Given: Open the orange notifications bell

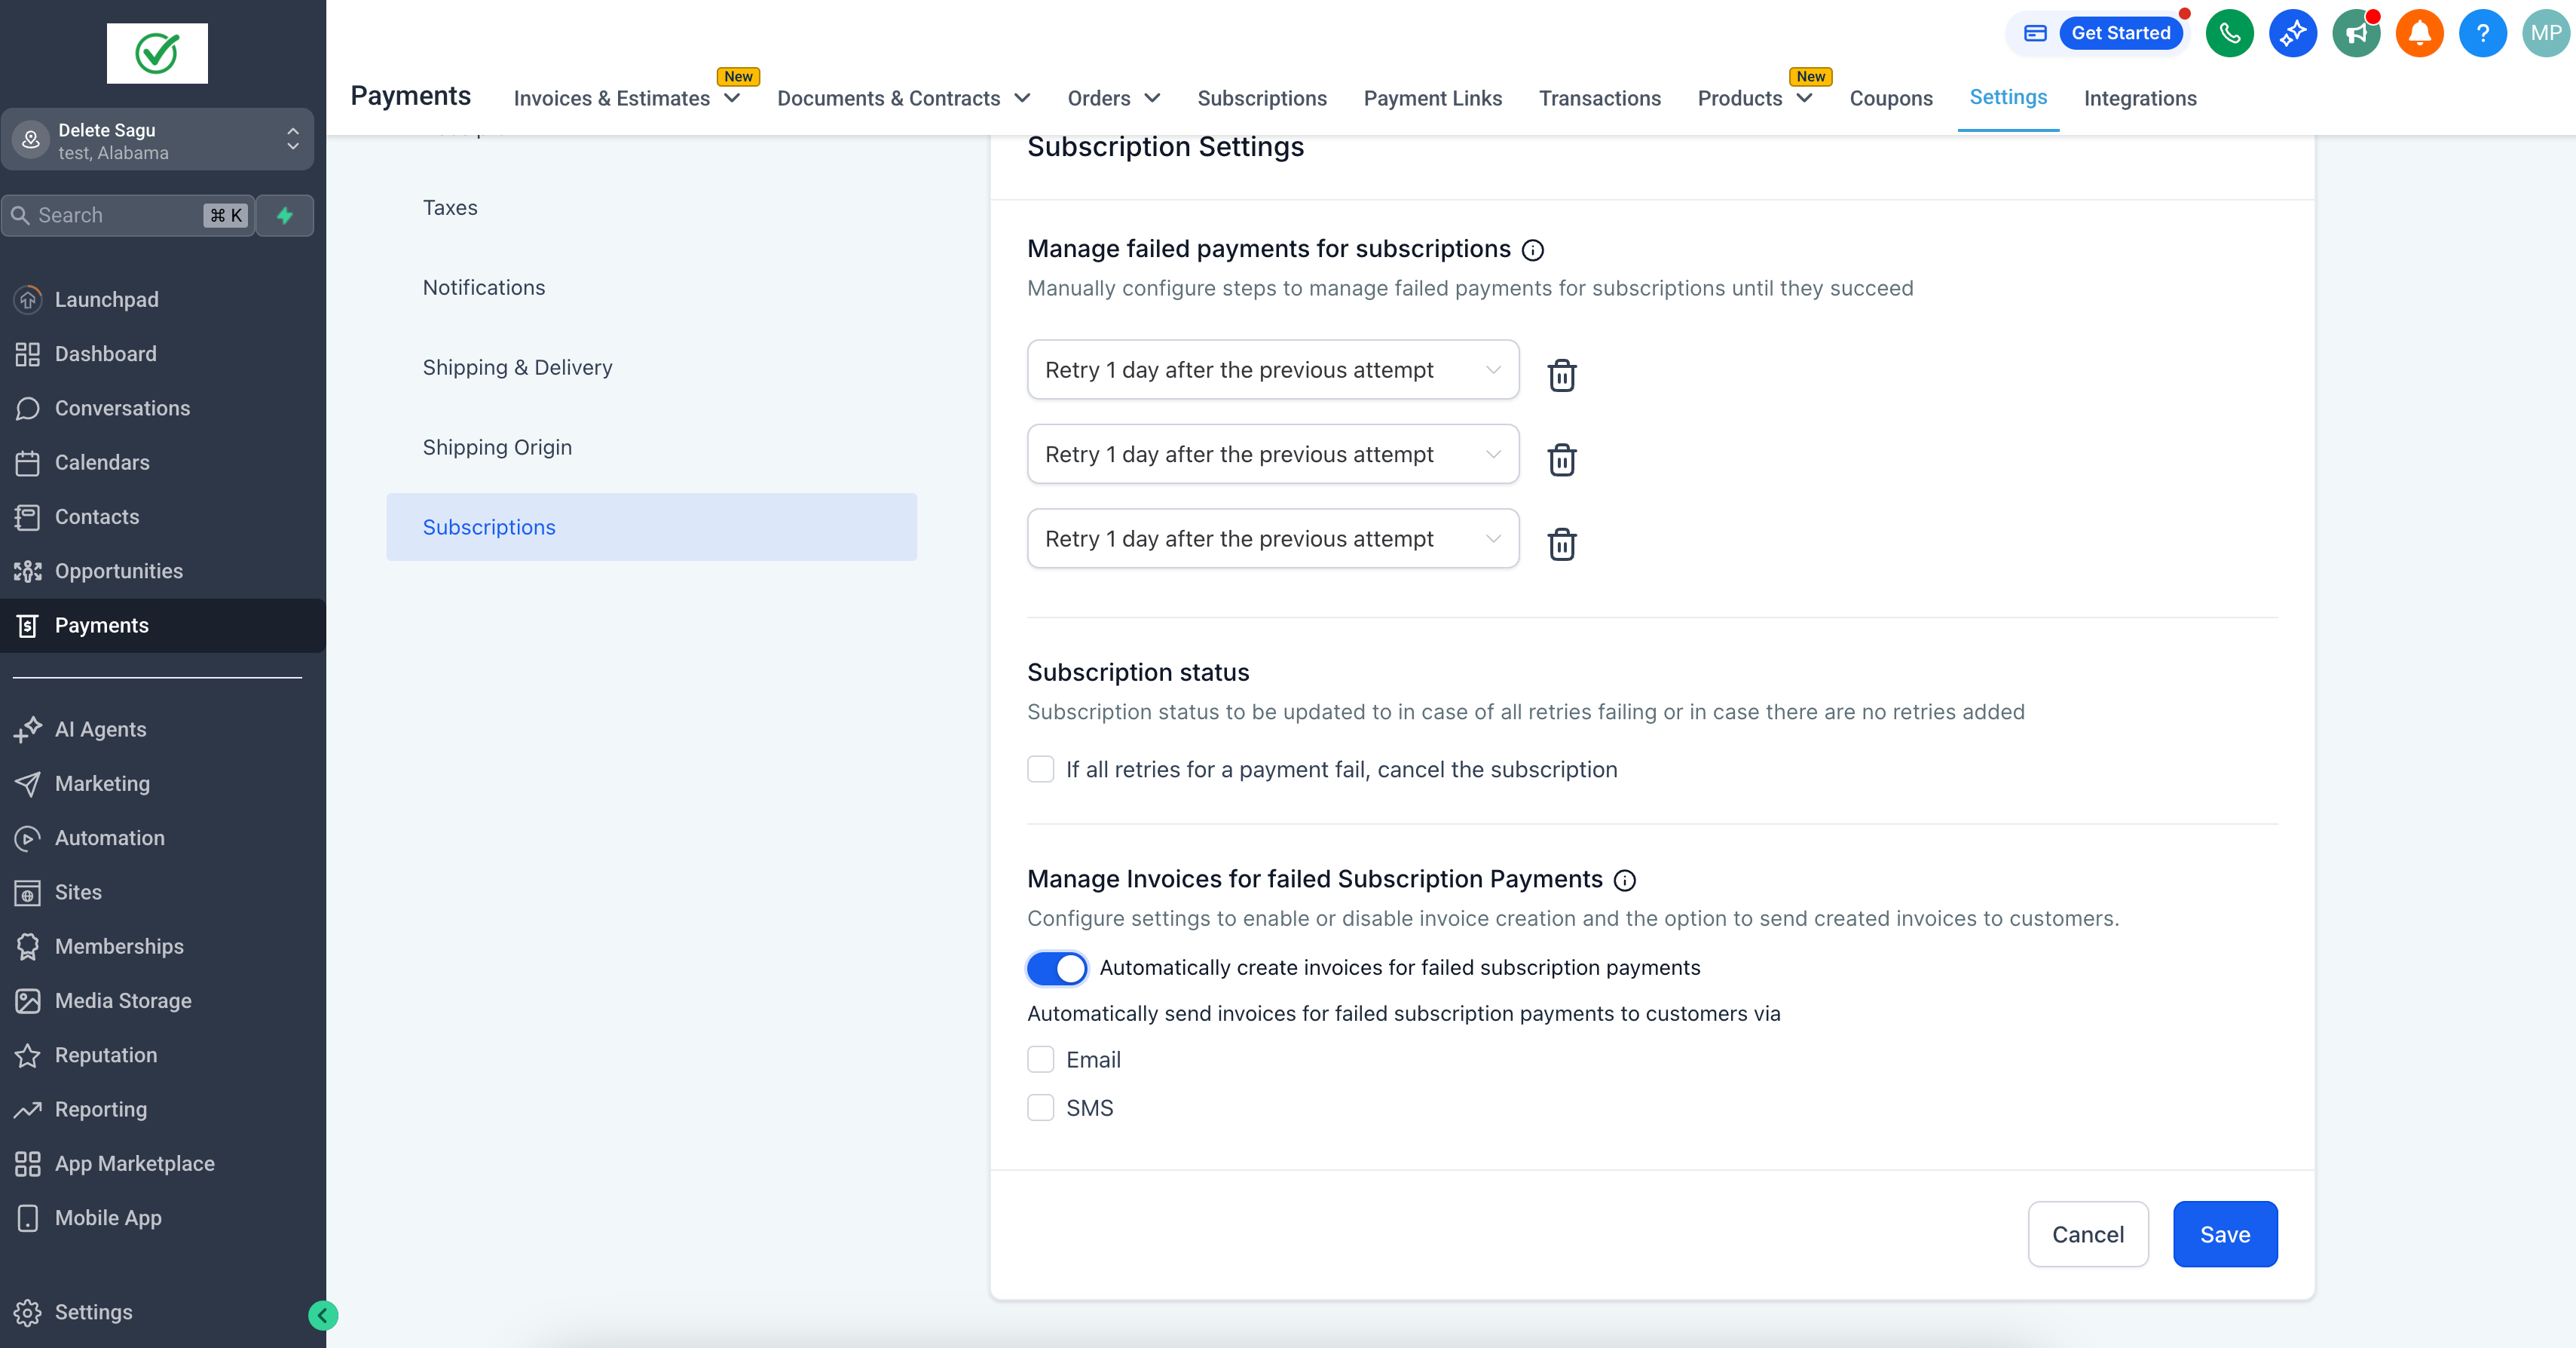Looking at the screenshot, I should coord(2419,33).
